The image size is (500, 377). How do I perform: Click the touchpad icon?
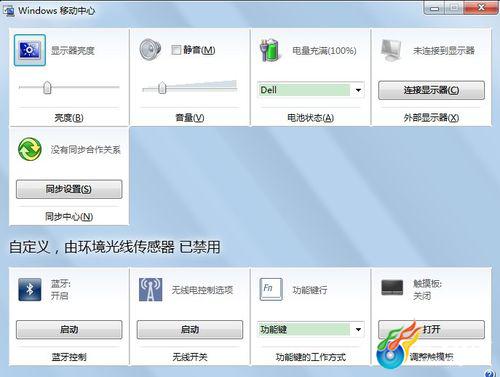392,288
